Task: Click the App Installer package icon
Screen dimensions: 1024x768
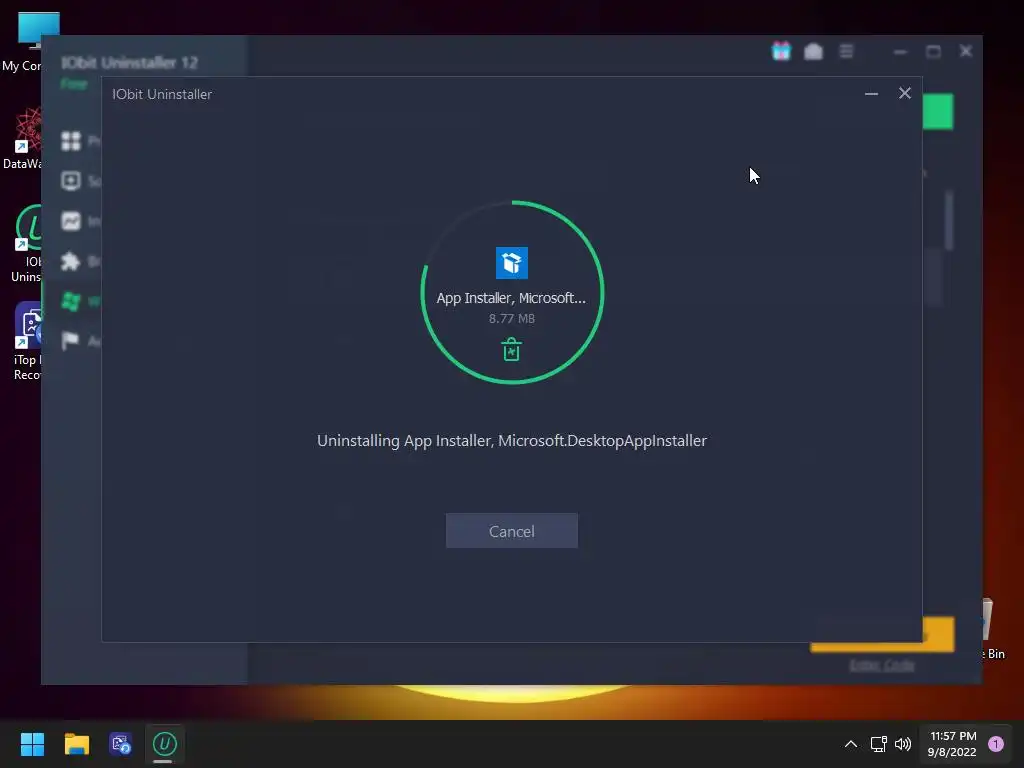Action: click(x=511, y=263)
